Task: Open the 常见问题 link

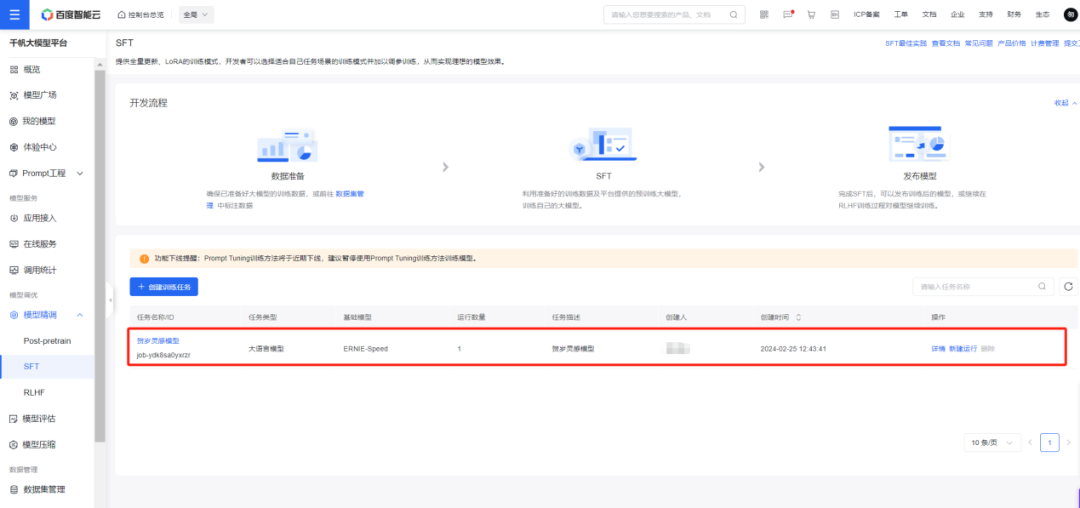Action: 979,43
